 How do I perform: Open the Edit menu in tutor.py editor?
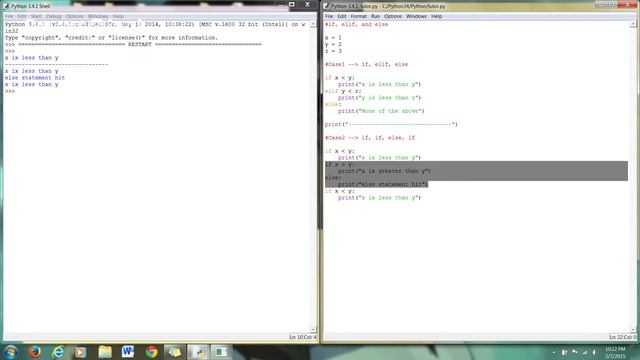[342, 16]
